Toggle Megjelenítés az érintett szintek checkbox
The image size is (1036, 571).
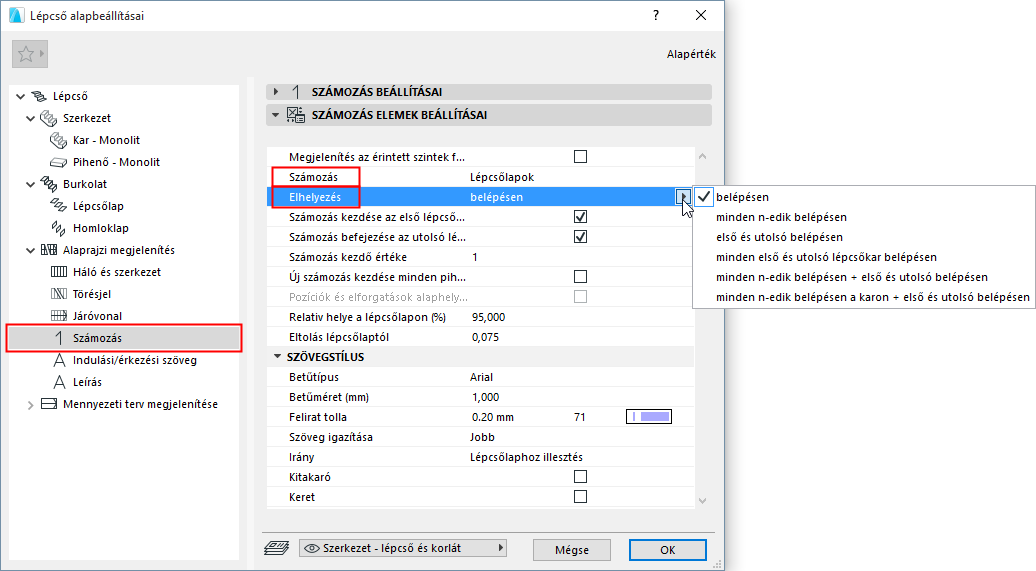pos(580,157)
